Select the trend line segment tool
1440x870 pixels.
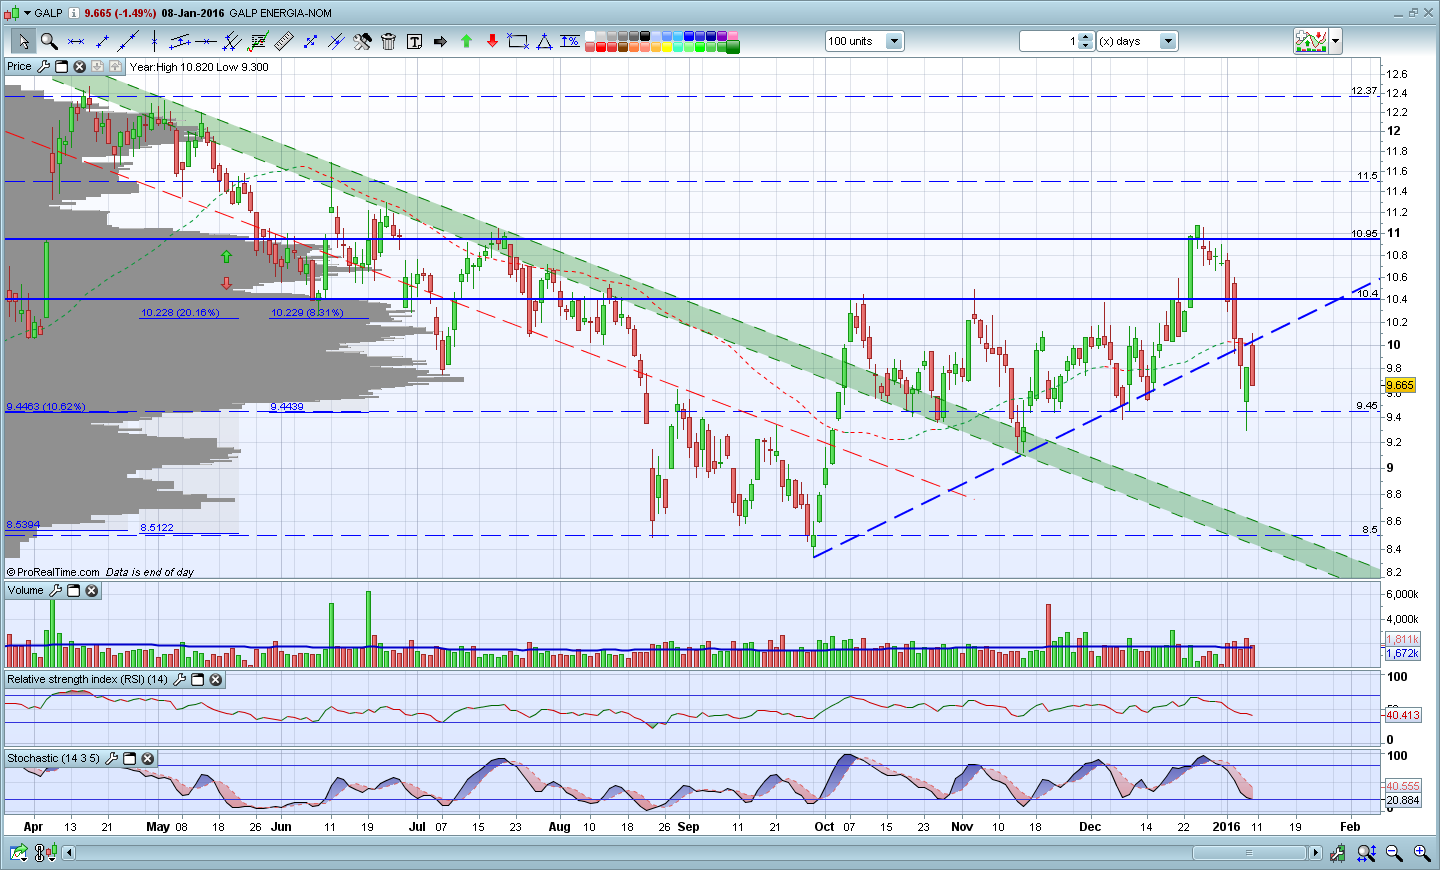(x=102, y=41)
